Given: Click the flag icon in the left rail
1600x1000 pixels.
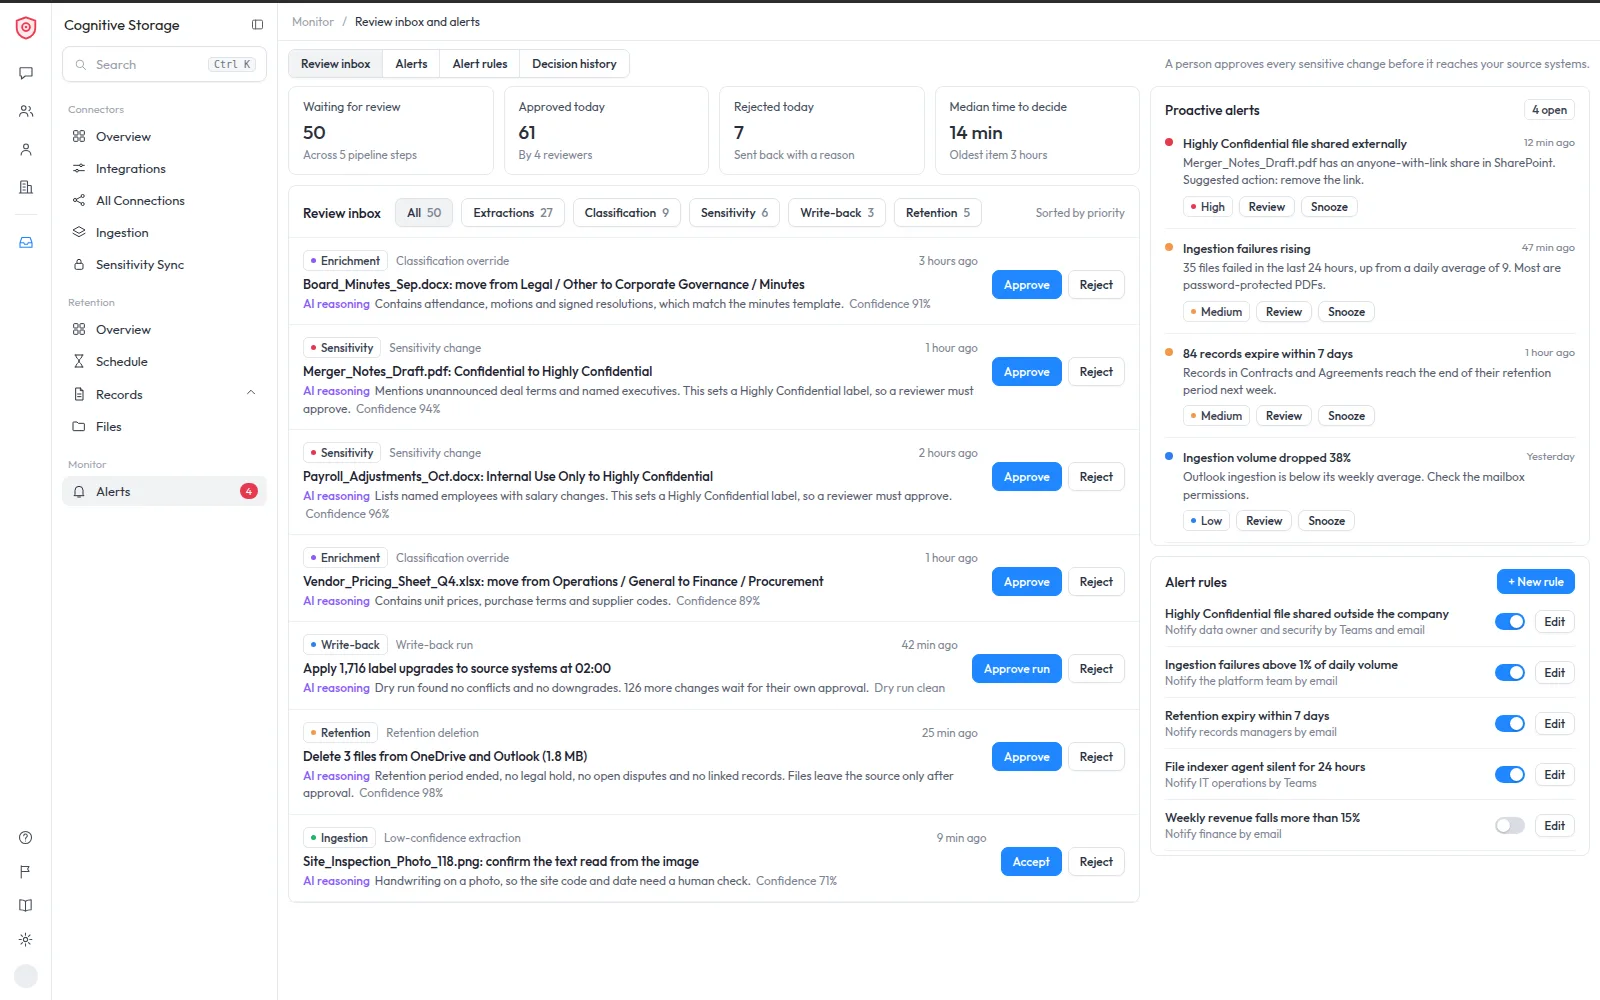Looking at the screenshot, I should pyautogui.click(x=26, y=872).
